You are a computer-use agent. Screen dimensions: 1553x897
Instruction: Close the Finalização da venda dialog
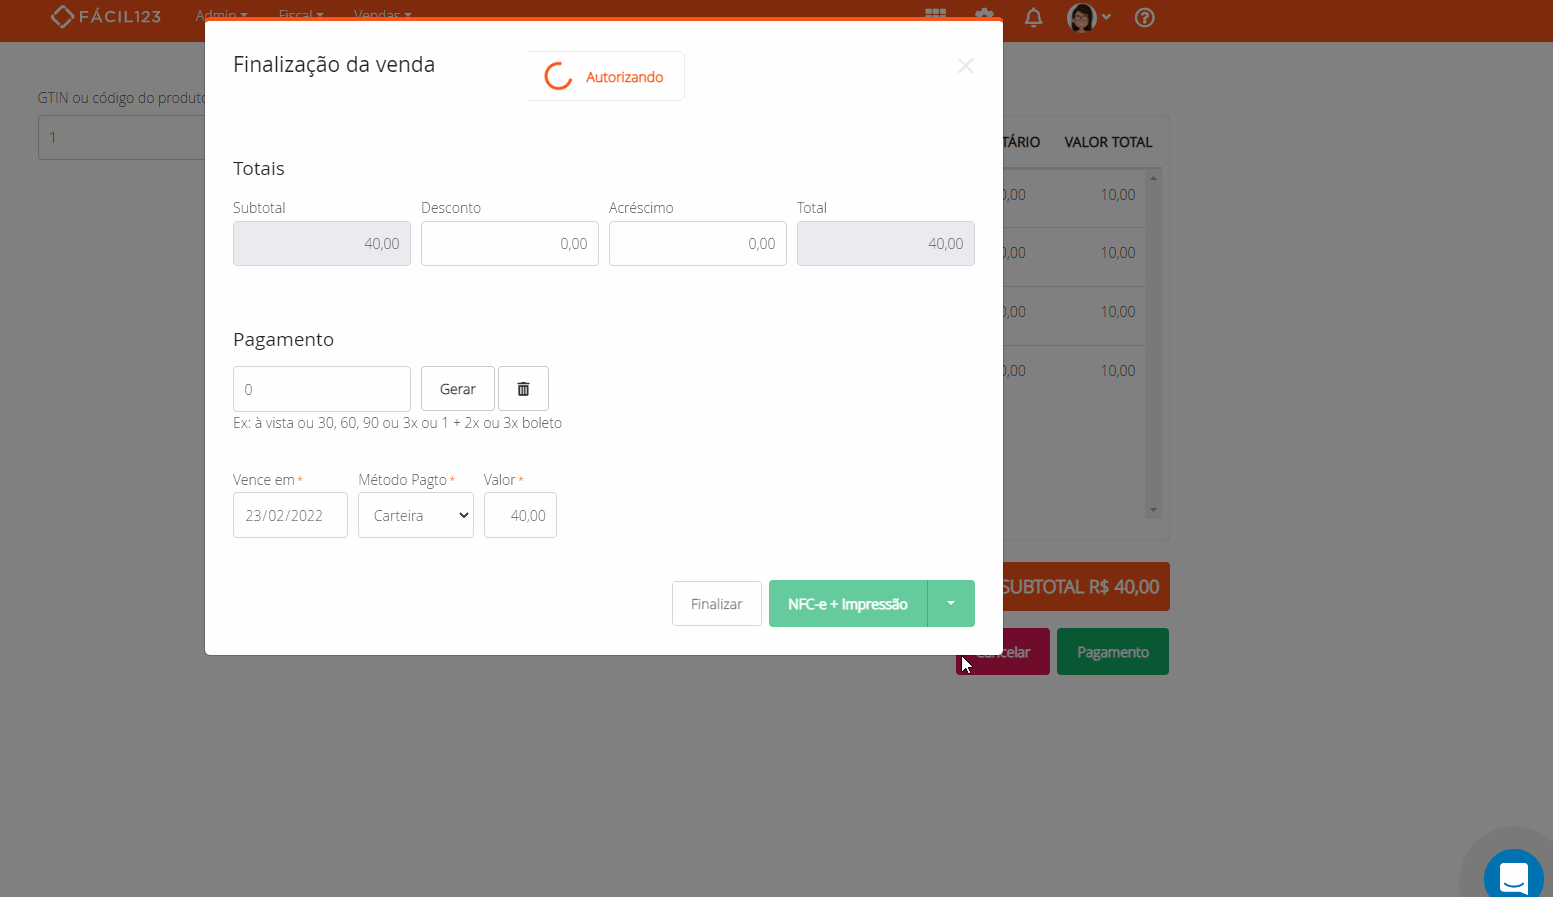point(965,66)
